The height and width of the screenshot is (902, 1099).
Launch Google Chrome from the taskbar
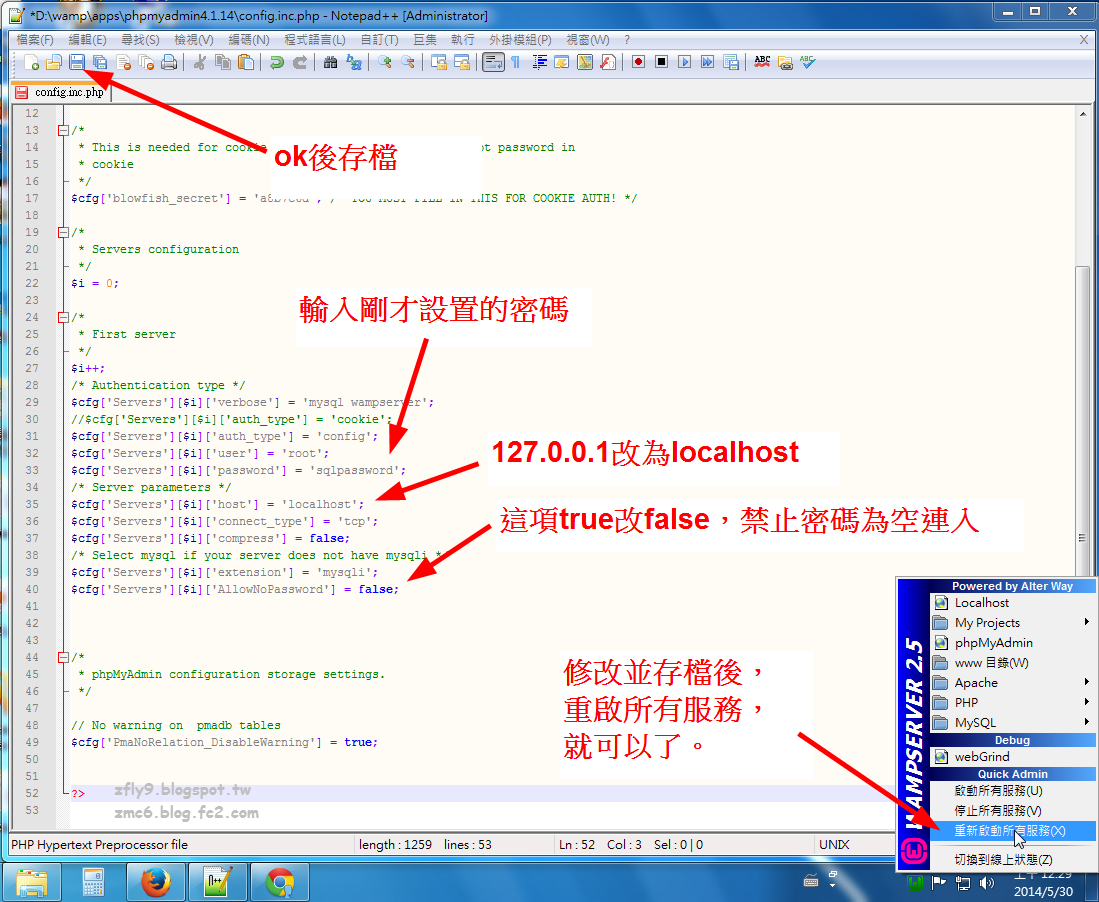(280, 882)
